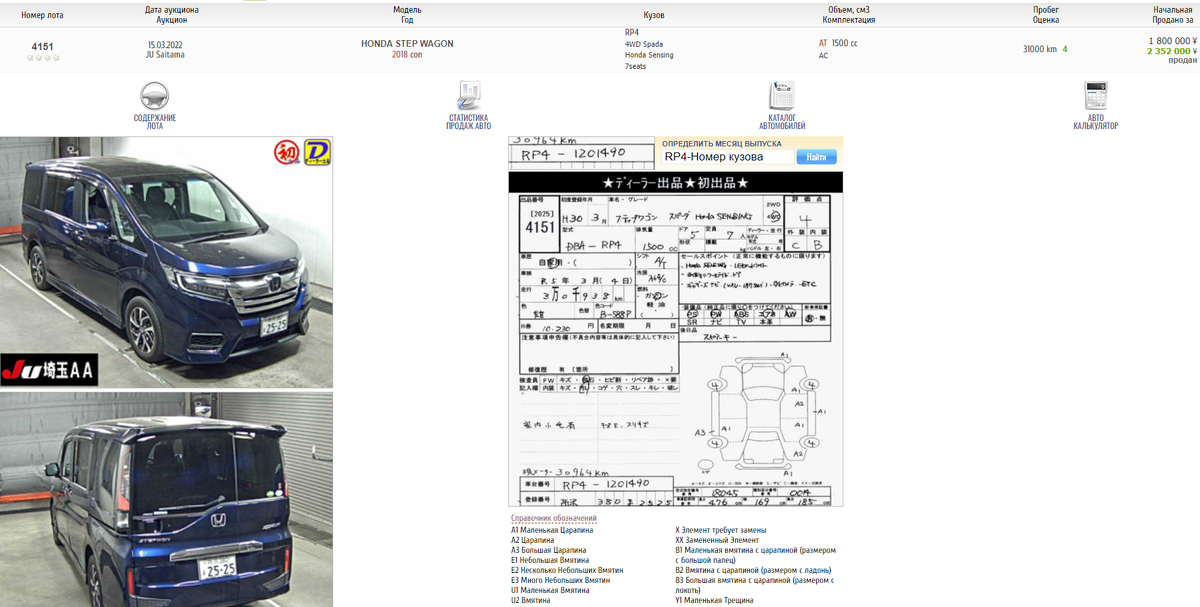Click the A3 Большая Царапина legend entry
The width and height of the screenshot is (1200, 607).
coord(548,550)
